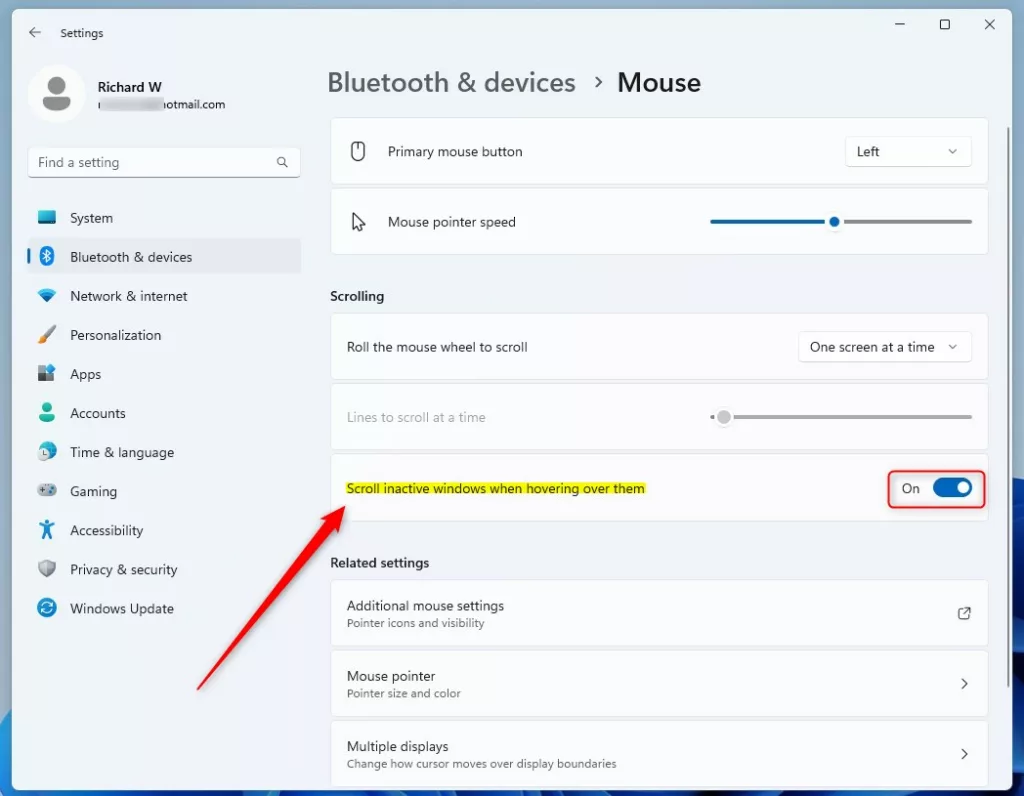Click the Network & internet wifi icon

tap(47, 296)
